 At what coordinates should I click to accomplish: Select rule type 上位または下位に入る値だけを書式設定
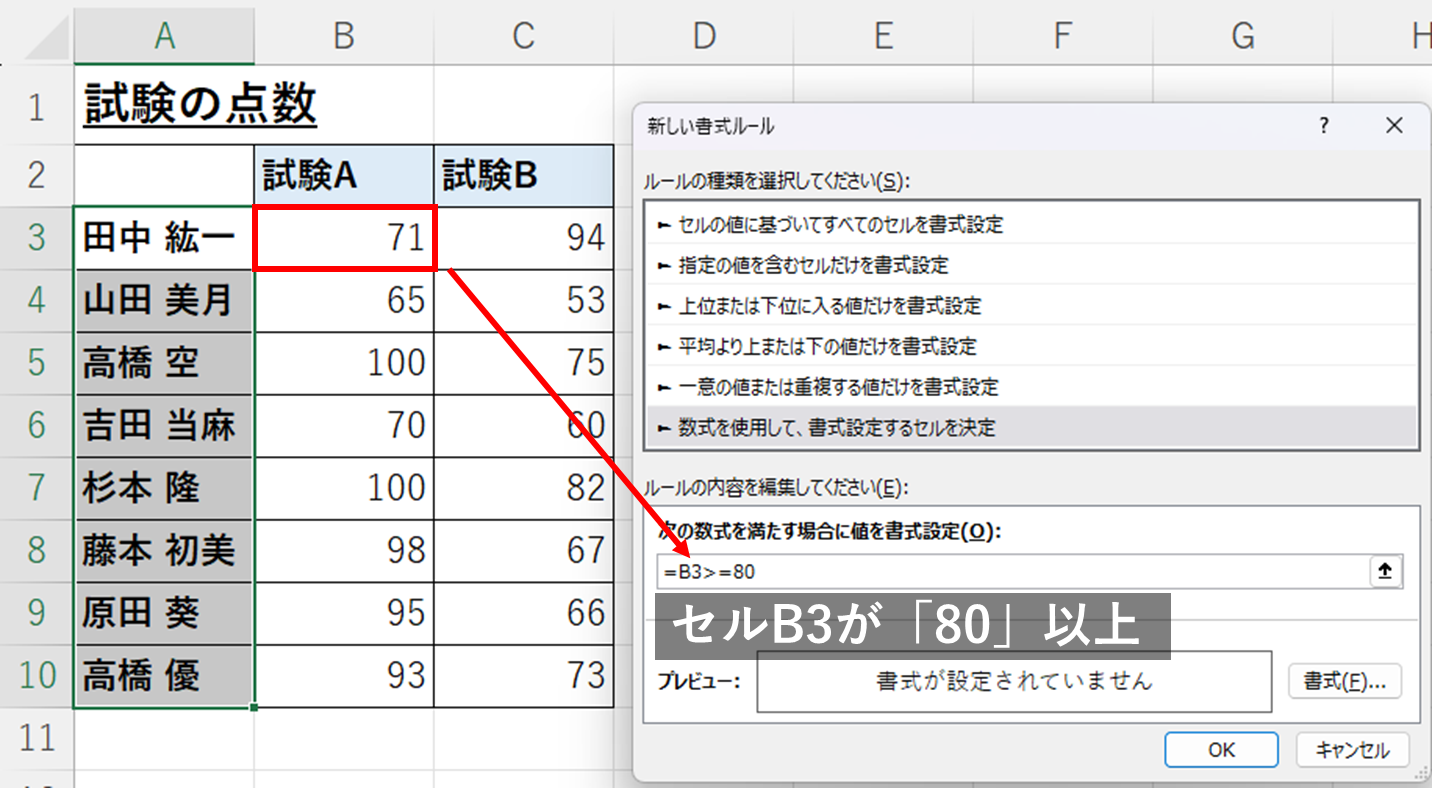tap(1032, 306)
